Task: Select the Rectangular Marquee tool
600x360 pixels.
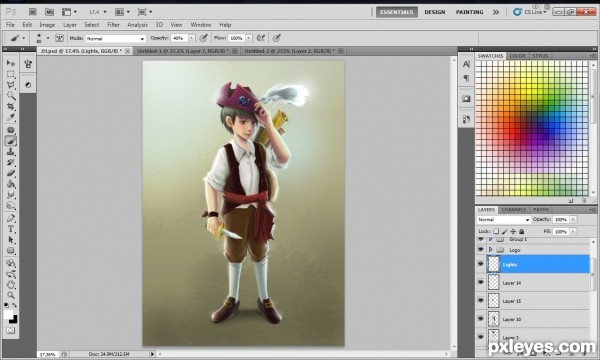Action: coord(11,74)
